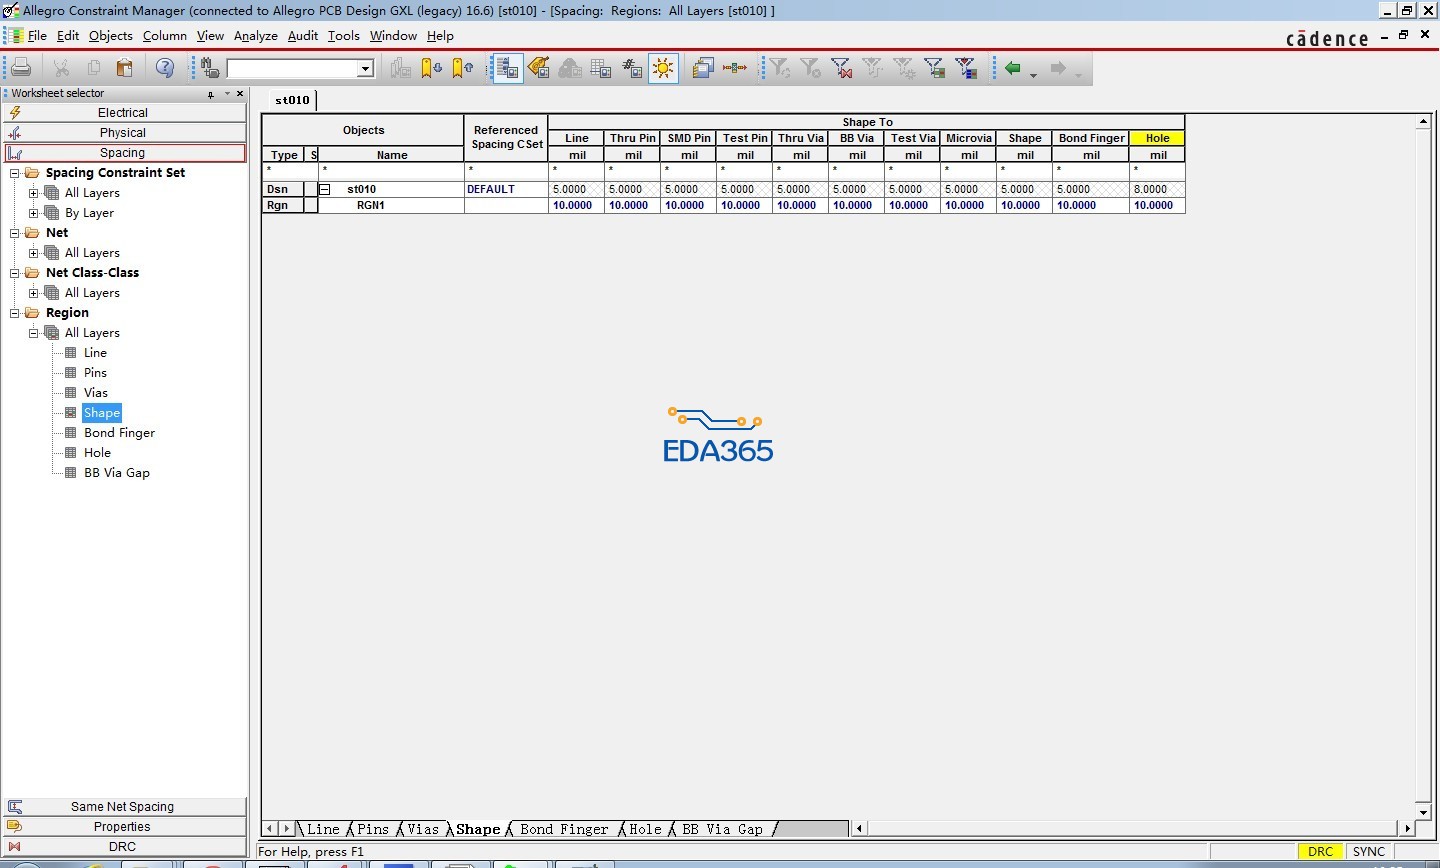Click the tag-with-pencil toolbar icon
Viewport: 1440px width, 868px height.
click(539, 68)
